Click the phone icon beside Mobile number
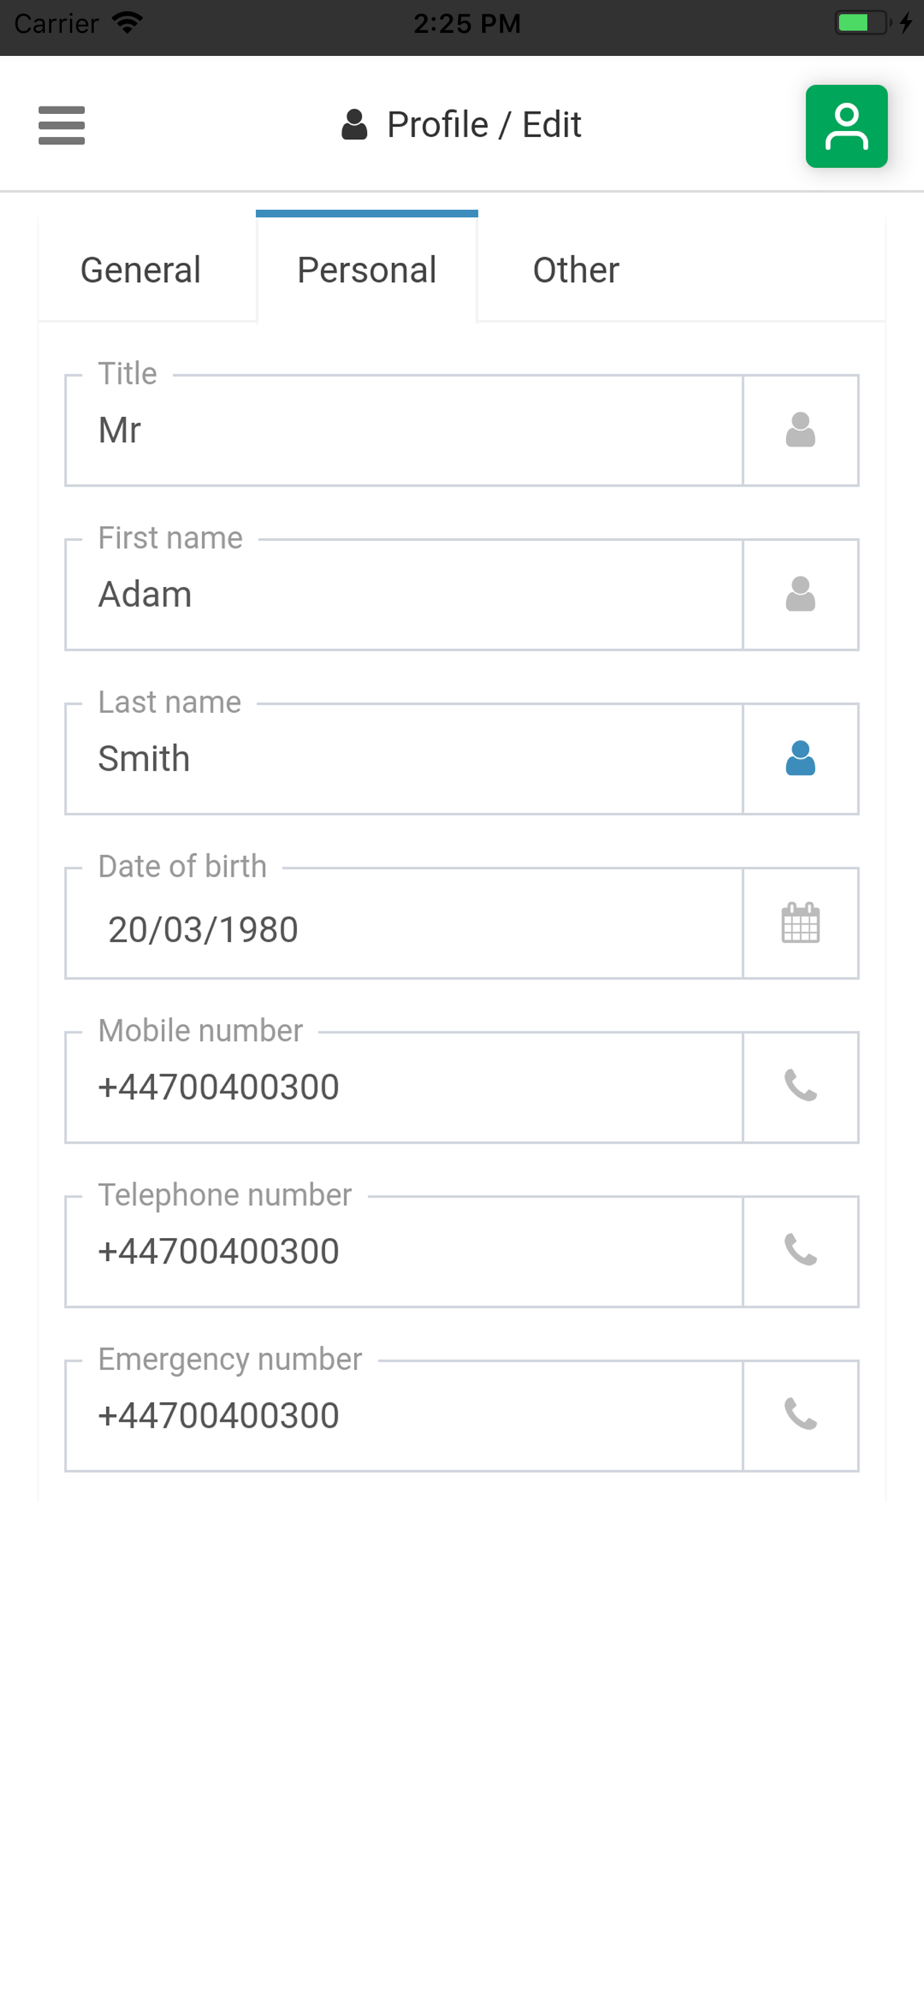 (800, 1087)
